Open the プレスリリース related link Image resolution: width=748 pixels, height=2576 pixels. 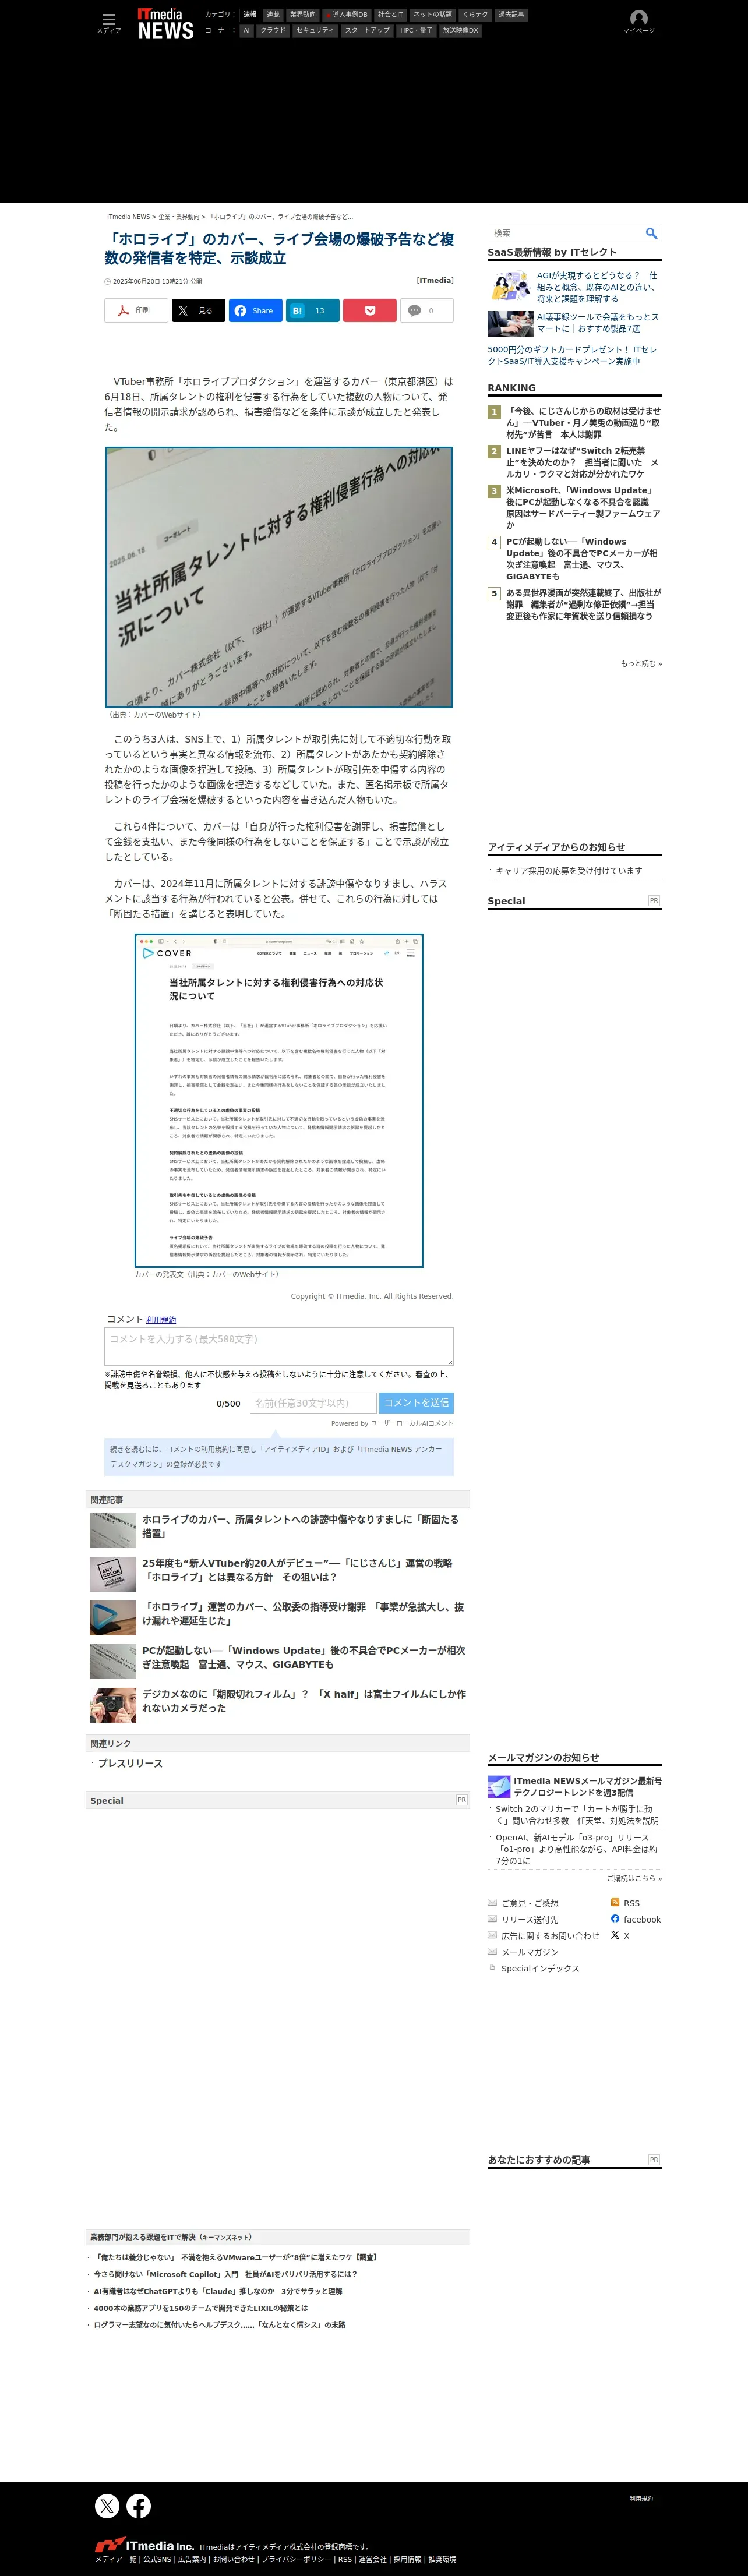click(130, 1764)
